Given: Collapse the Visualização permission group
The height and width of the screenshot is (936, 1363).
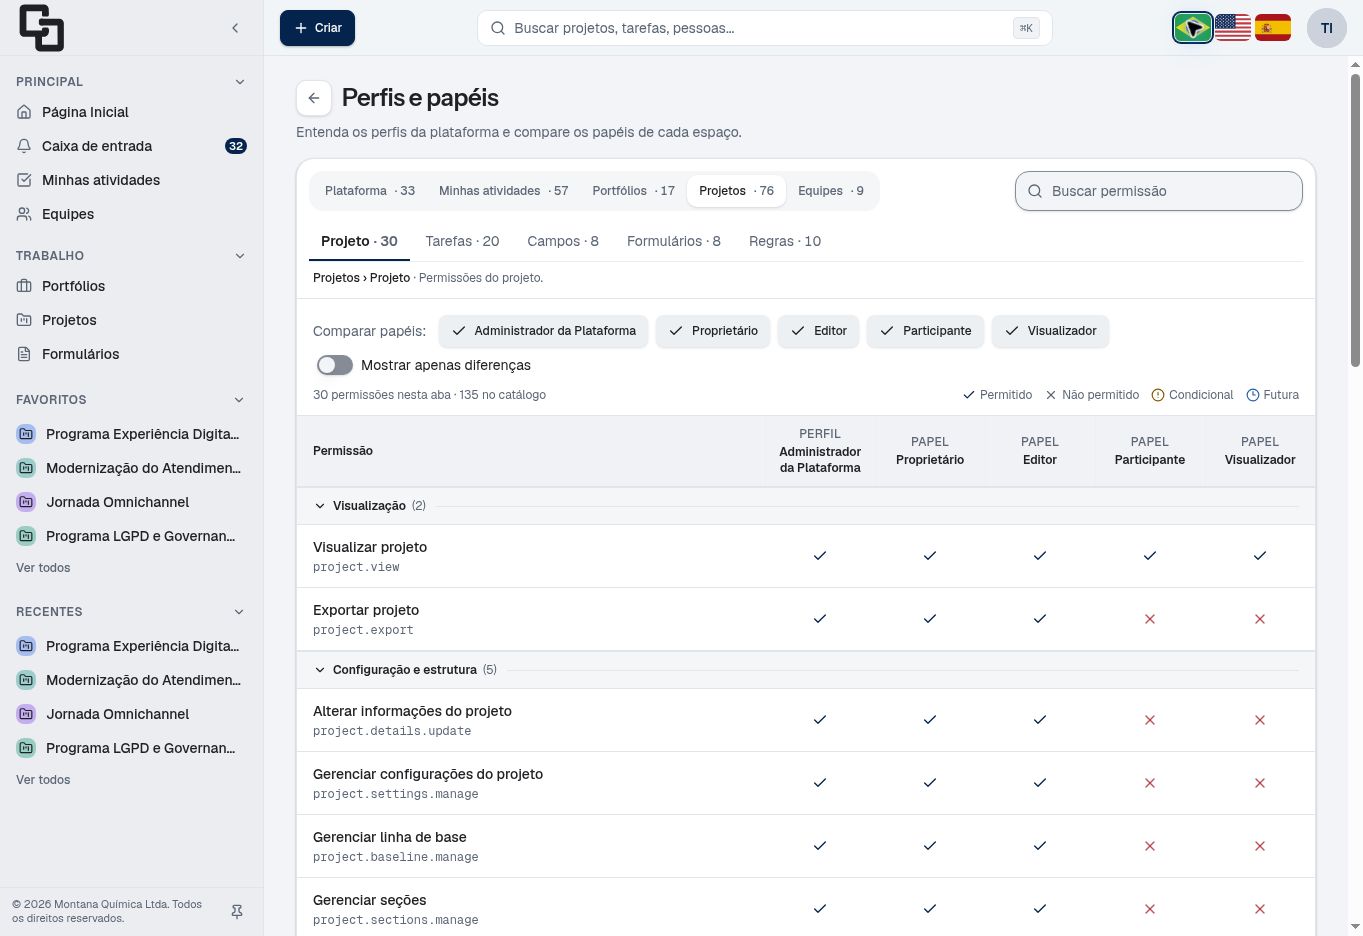Looking at the screenshot, I should point(320,506).
